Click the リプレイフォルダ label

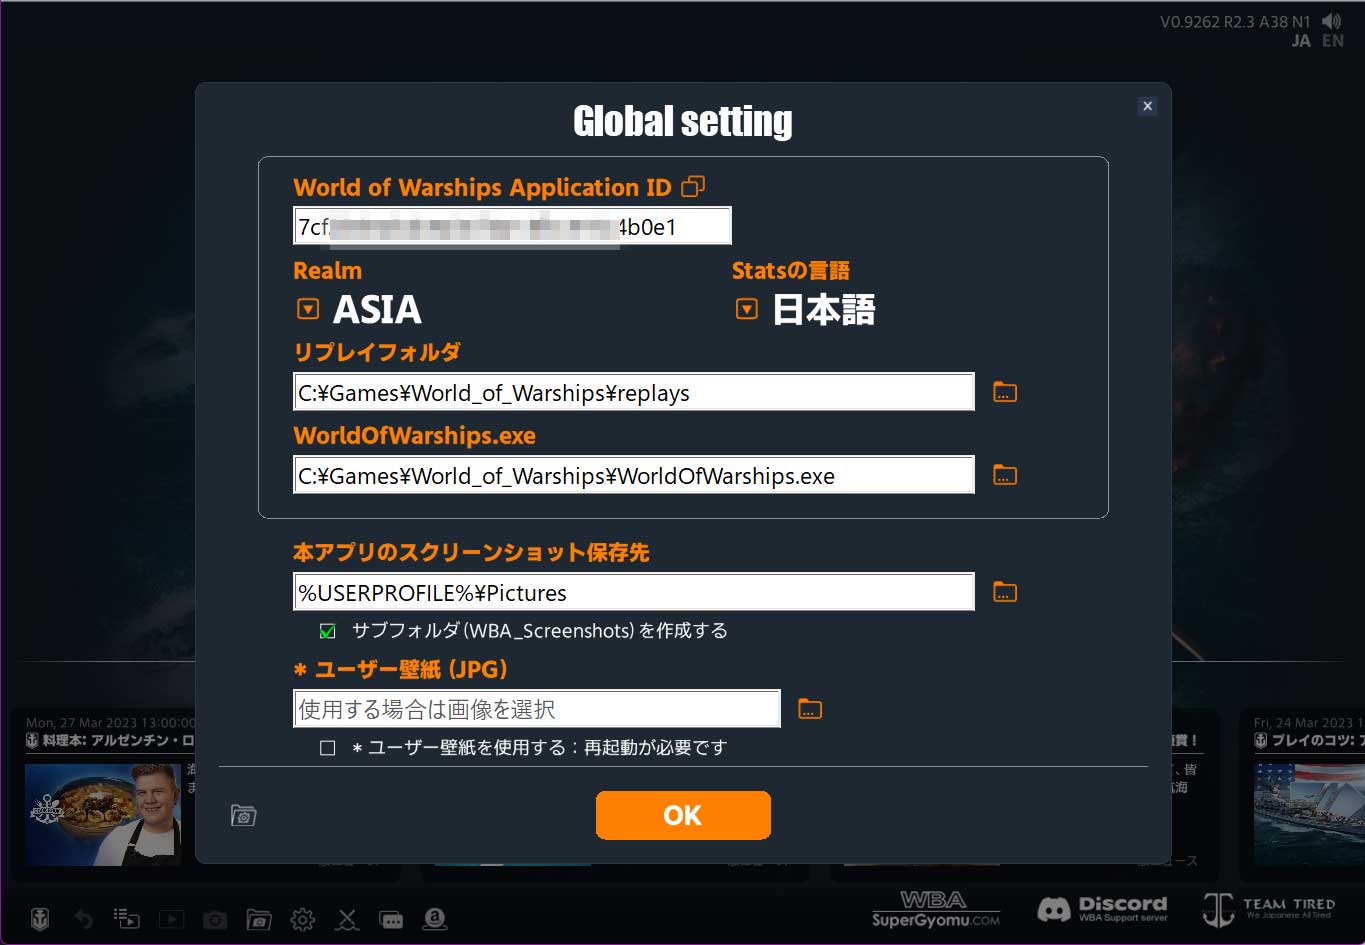pyautogui.click(x=377, y=352)
